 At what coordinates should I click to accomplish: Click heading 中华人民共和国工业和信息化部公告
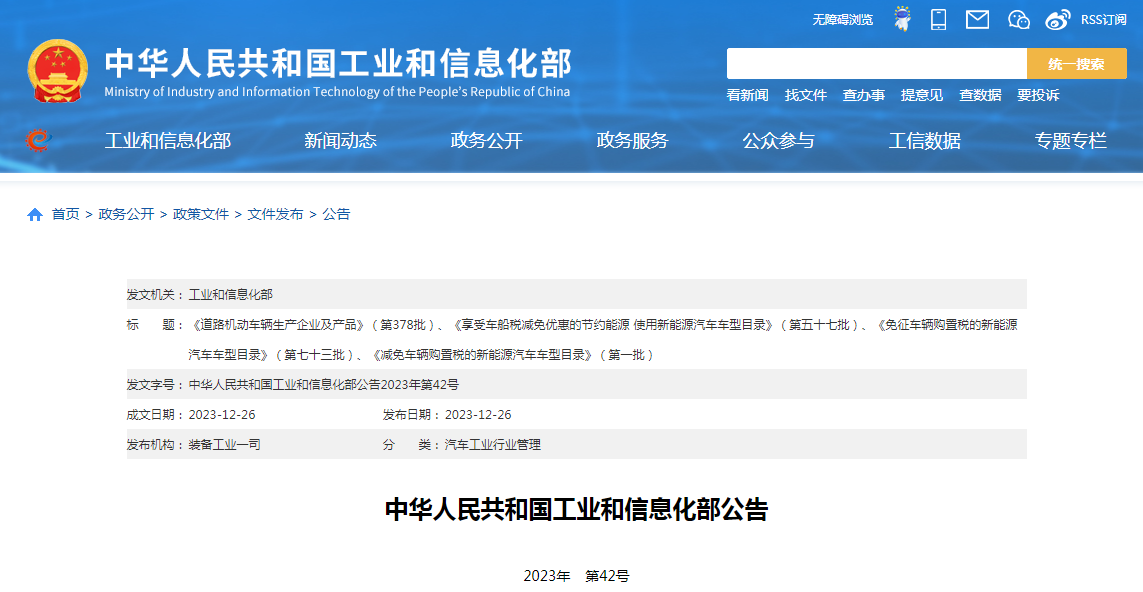click(x=577, y=510)
